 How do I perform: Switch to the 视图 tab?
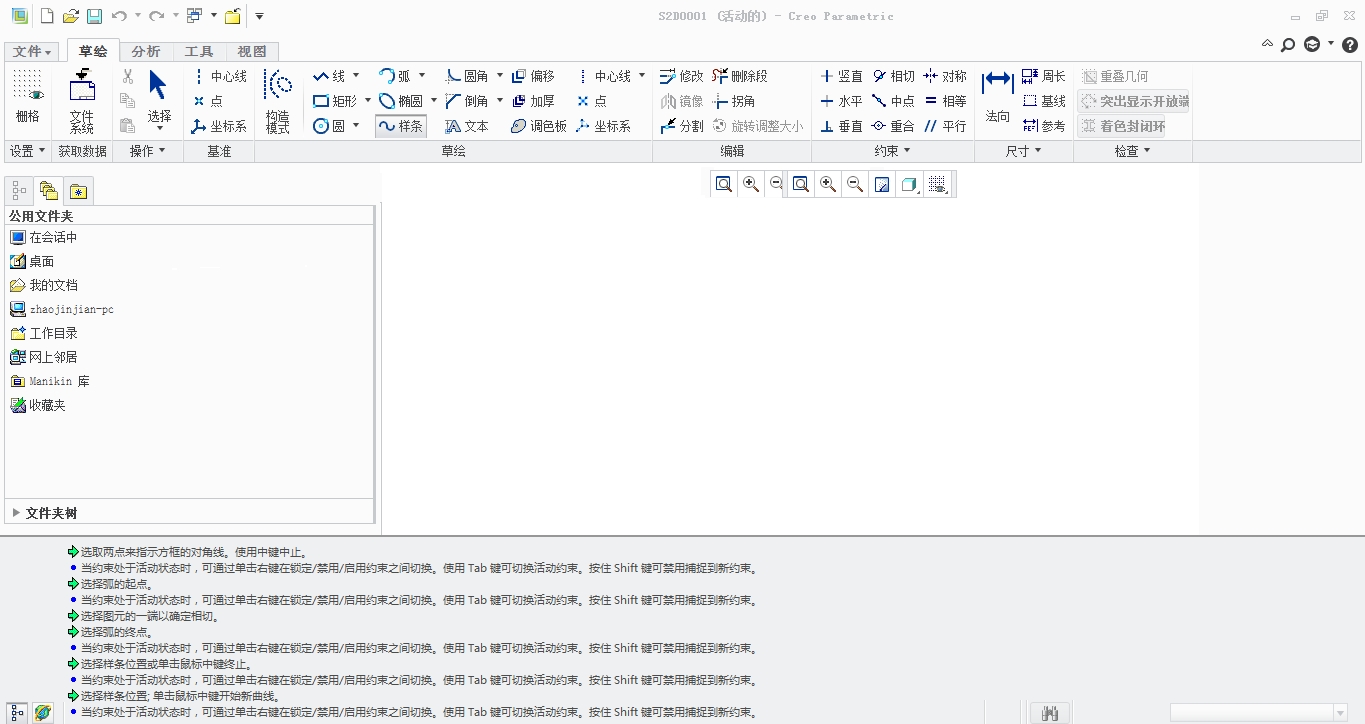pos(252,52)
